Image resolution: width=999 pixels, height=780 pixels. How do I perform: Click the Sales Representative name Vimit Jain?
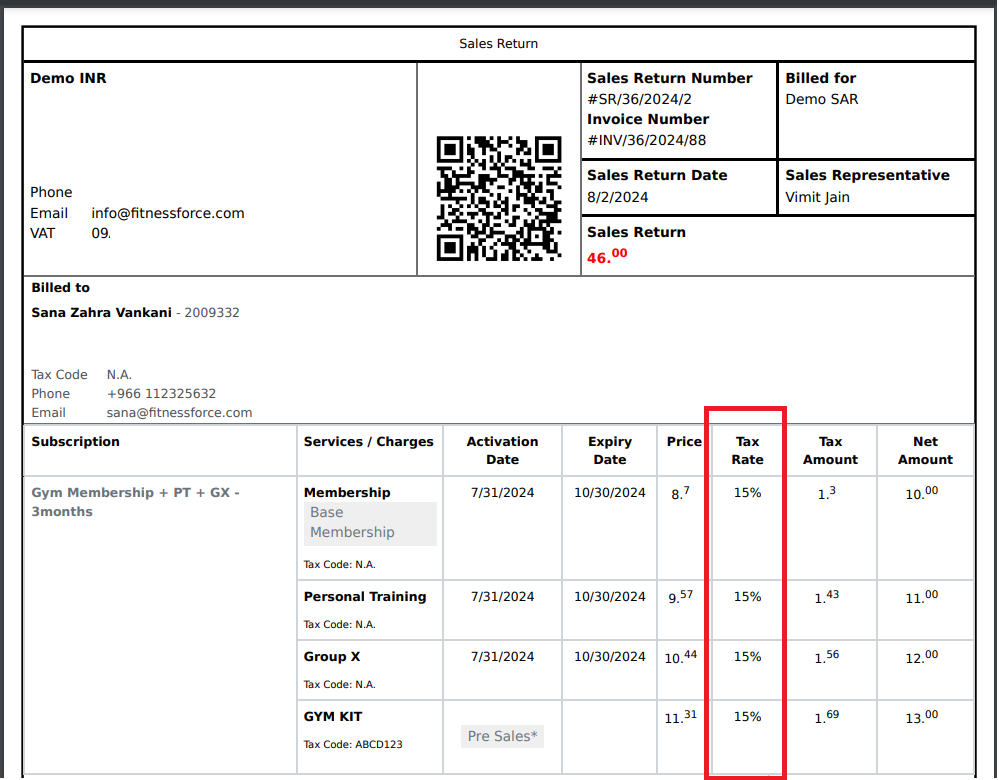tap(817, 198)
